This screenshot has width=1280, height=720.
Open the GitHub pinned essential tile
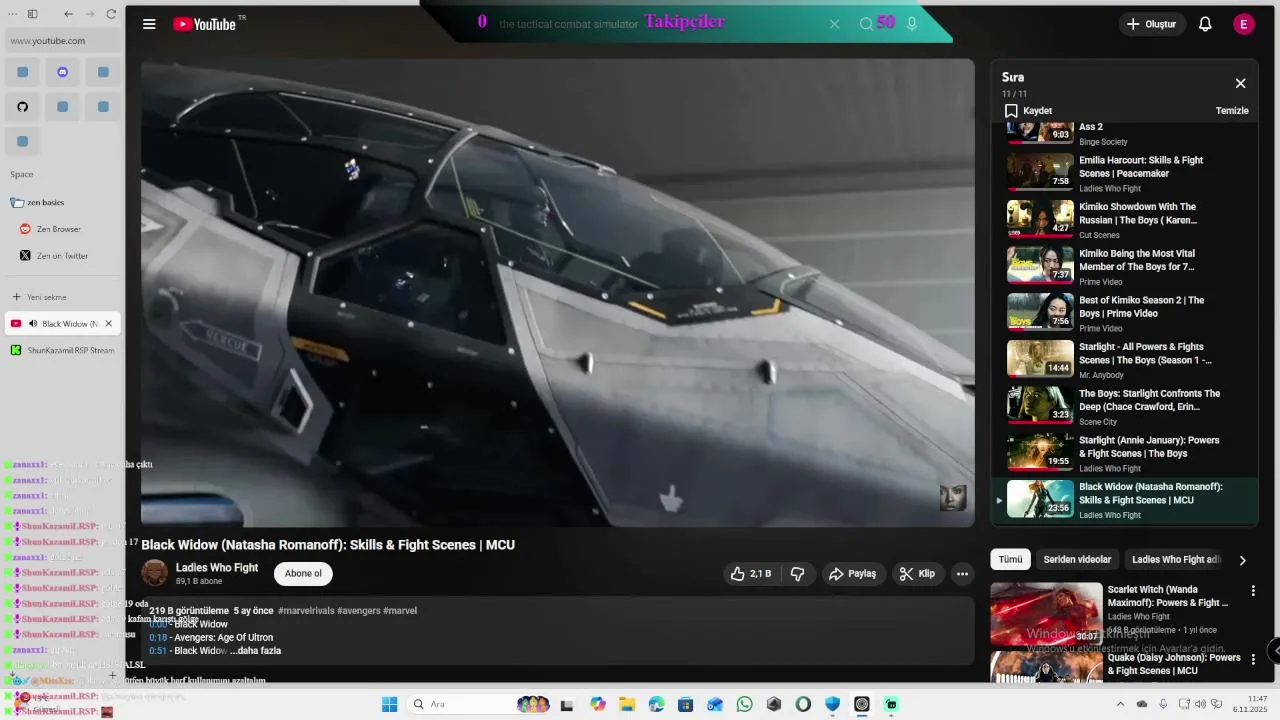coord(22,106)
